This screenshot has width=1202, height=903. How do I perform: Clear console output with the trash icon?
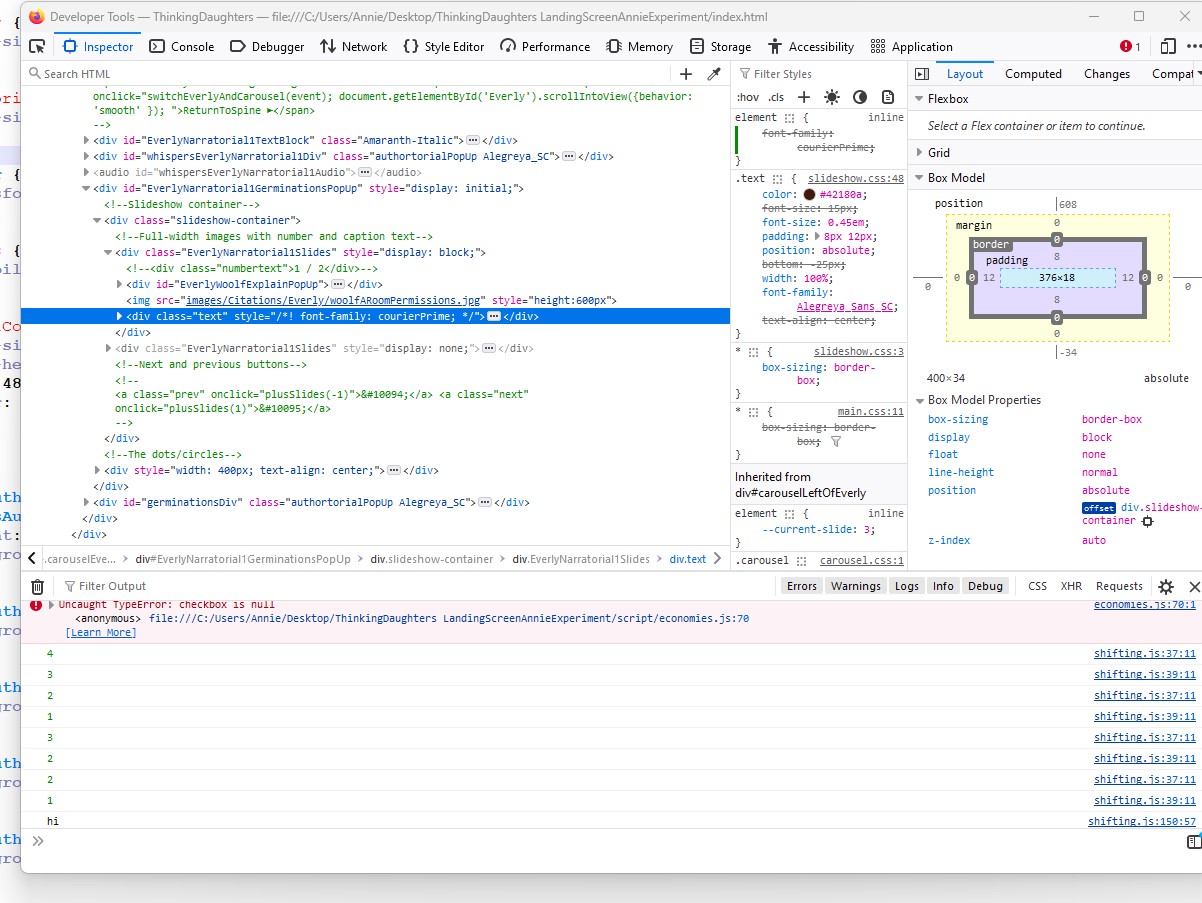(x=37, y=586)
